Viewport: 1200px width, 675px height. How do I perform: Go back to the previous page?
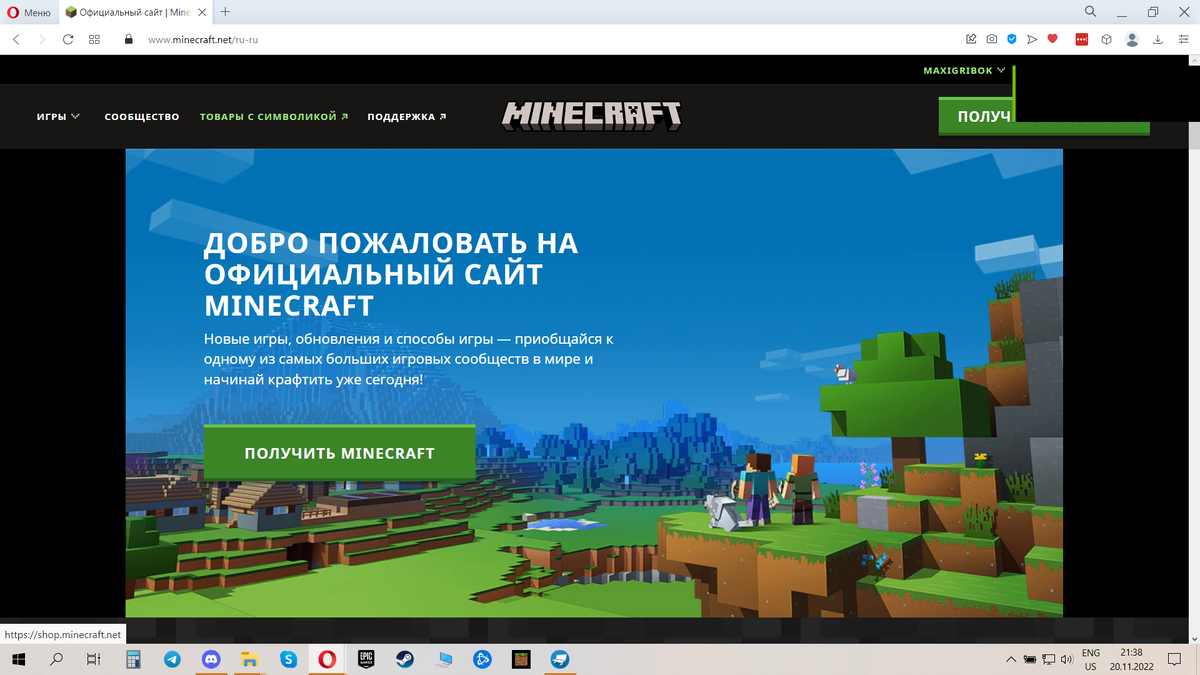pyautogui.click(x=16, y=40)
